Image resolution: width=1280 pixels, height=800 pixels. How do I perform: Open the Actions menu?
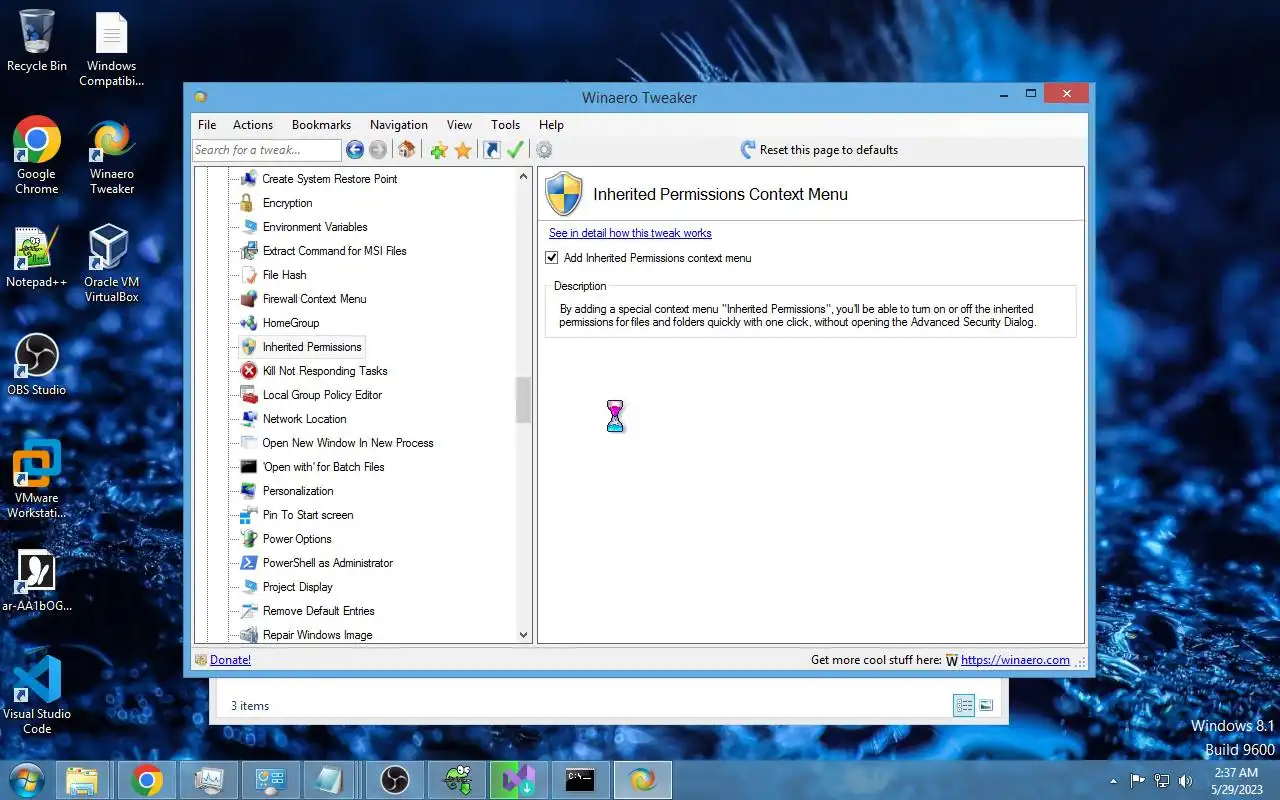(253, 125)
